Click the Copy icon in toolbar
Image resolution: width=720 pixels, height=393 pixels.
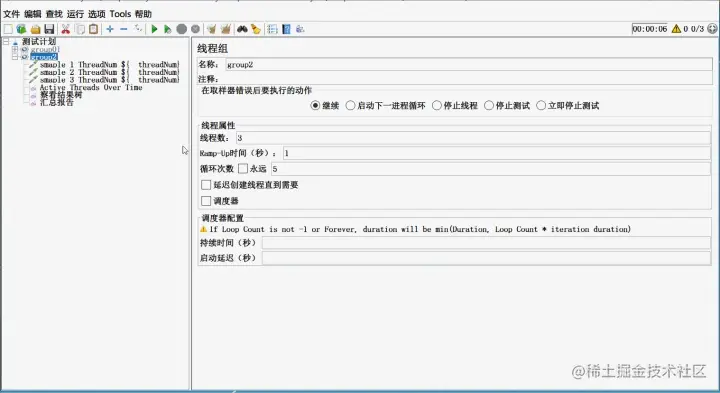click(x=80, y=29)
